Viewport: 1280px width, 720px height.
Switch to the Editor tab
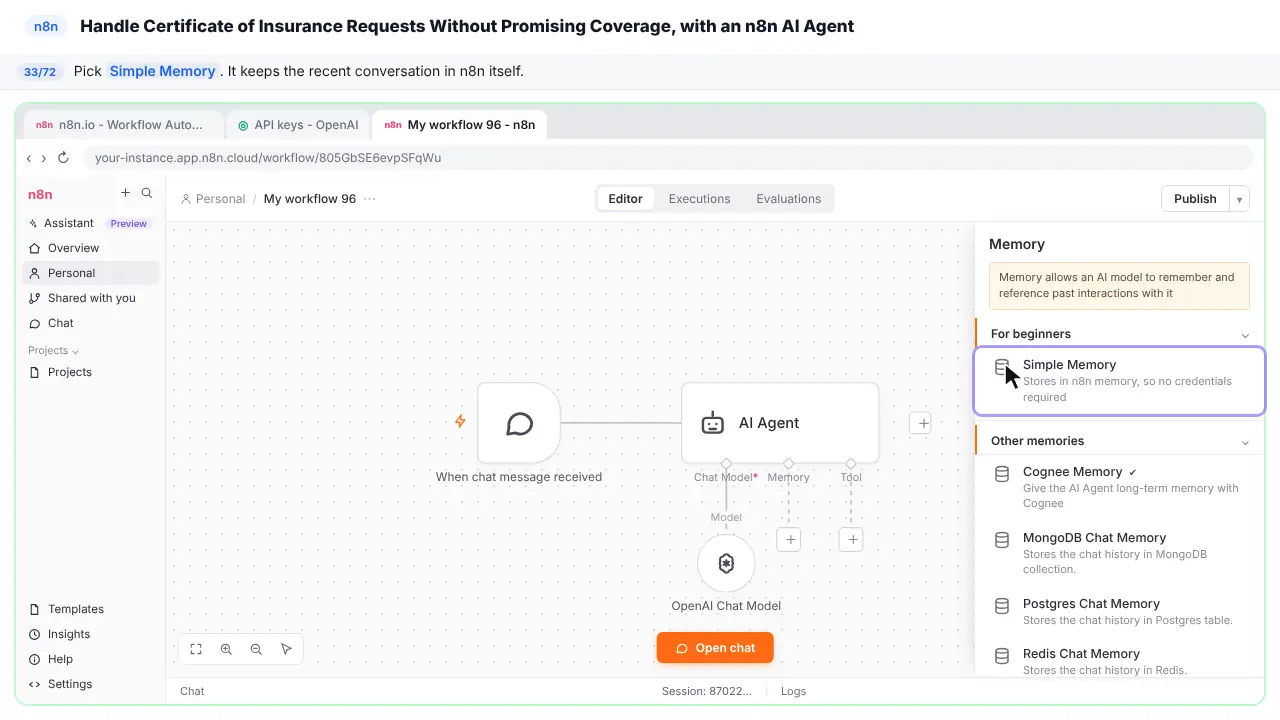625,199
